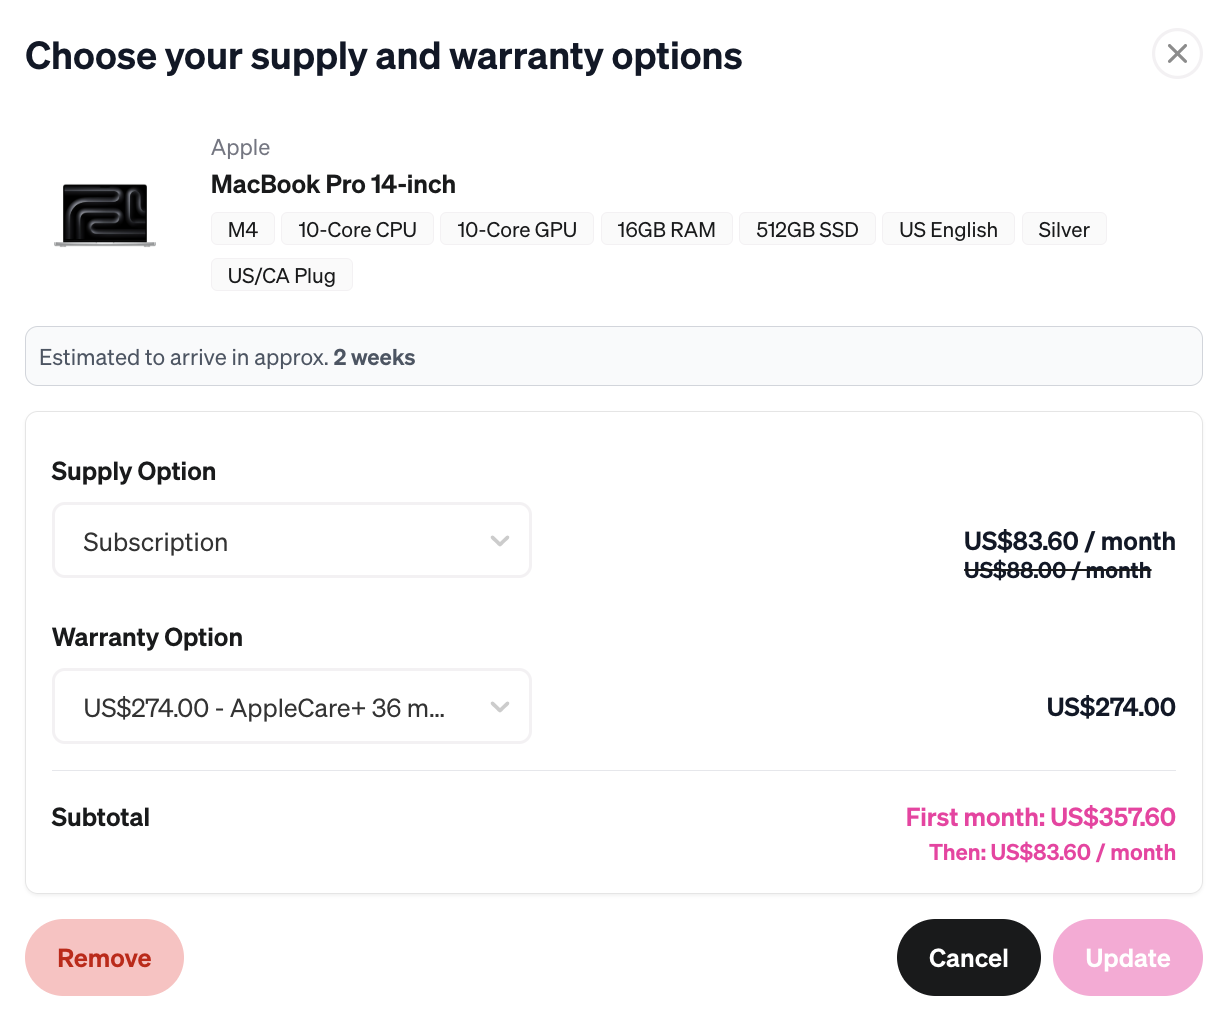Close the supply and warranty dialog
The image size is (1232, 1026).
(x=1177, y=53)
